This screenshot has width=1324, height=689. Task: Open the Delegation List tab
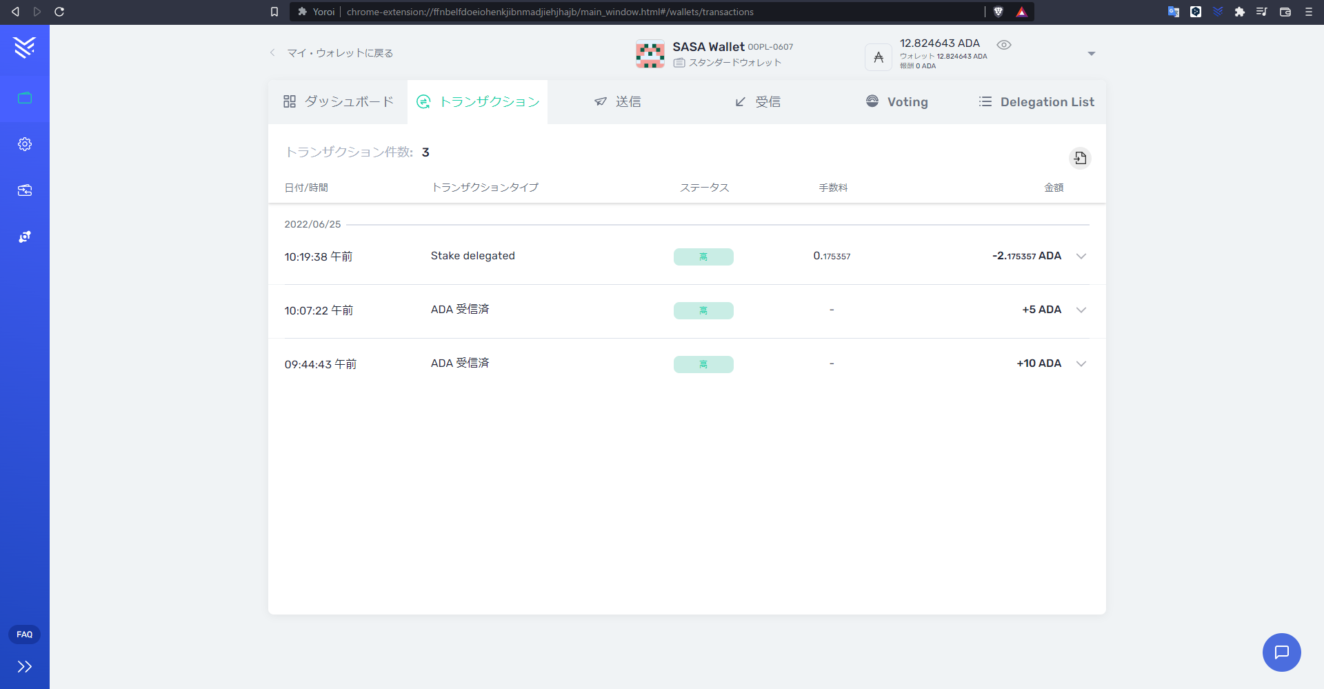(x=1036, y=102)
